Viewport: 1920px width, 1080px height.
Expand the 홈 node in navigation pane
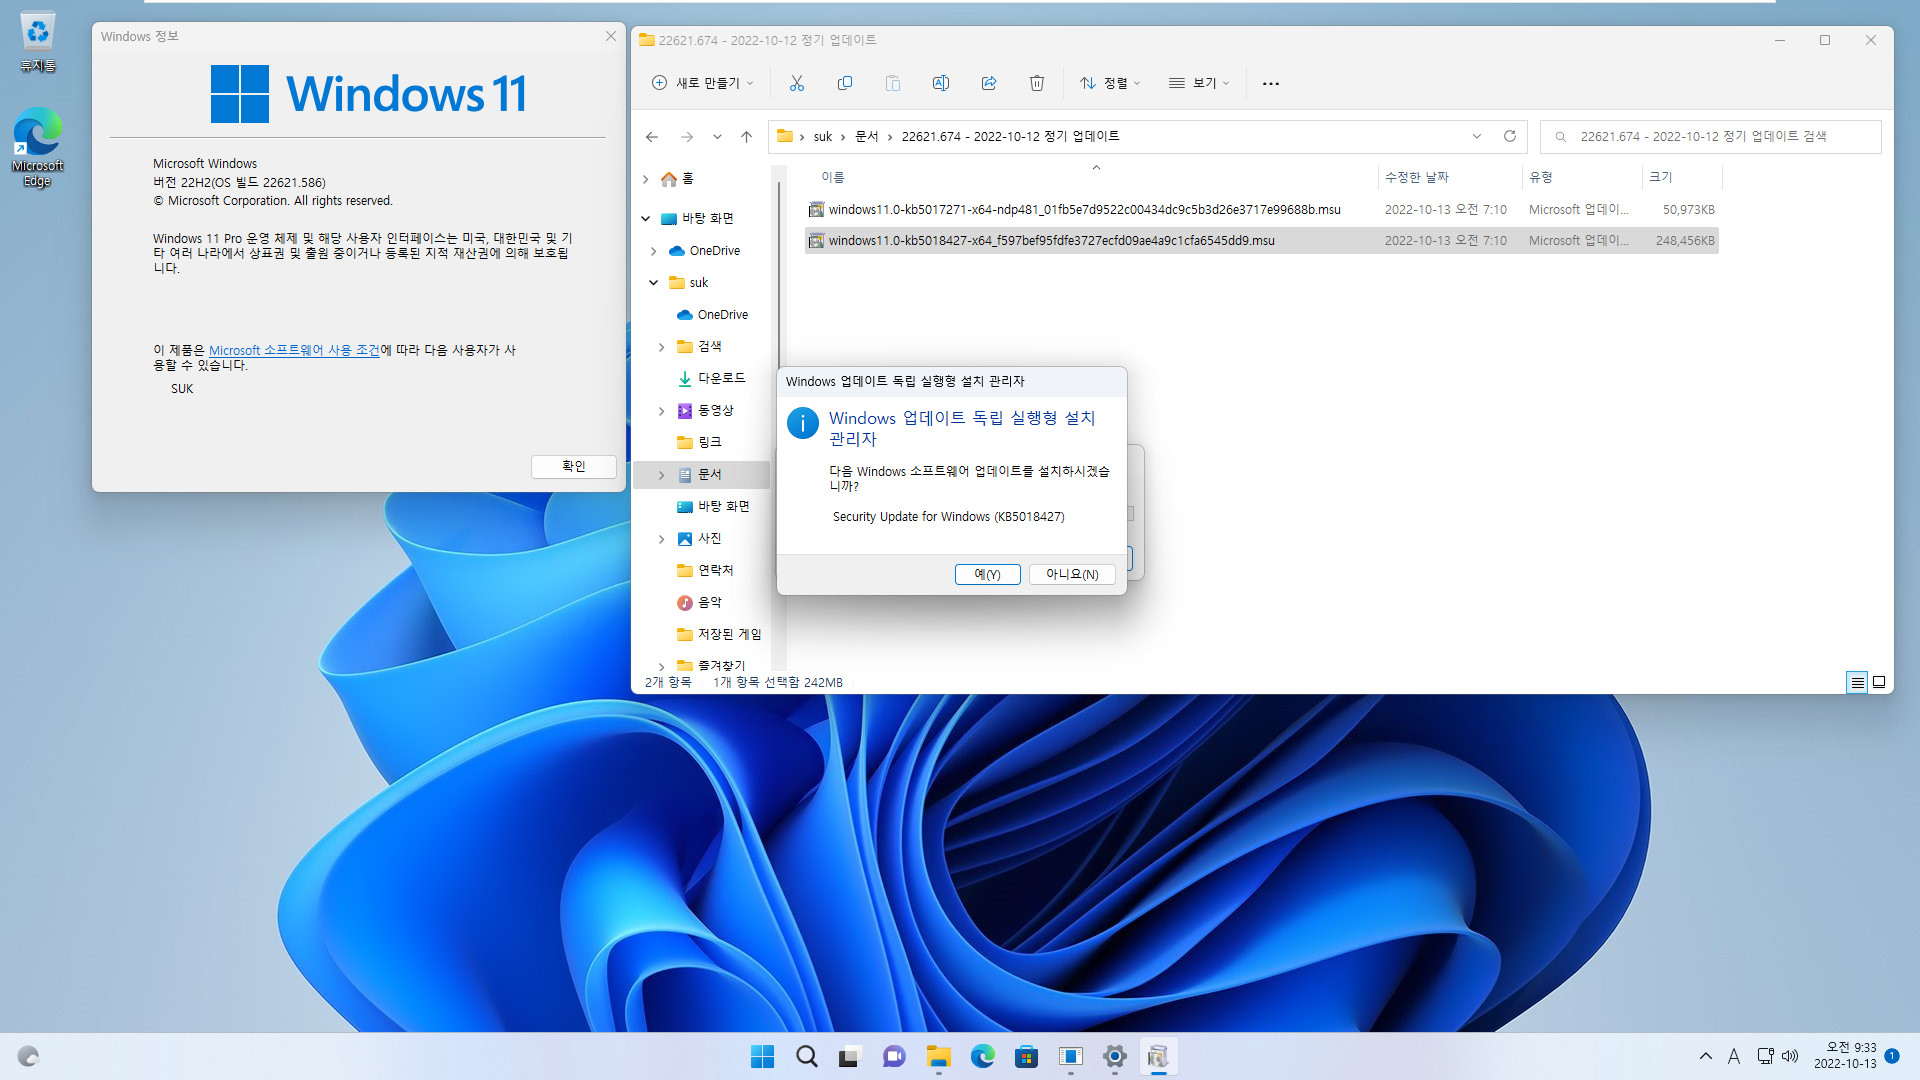(646, 179)
